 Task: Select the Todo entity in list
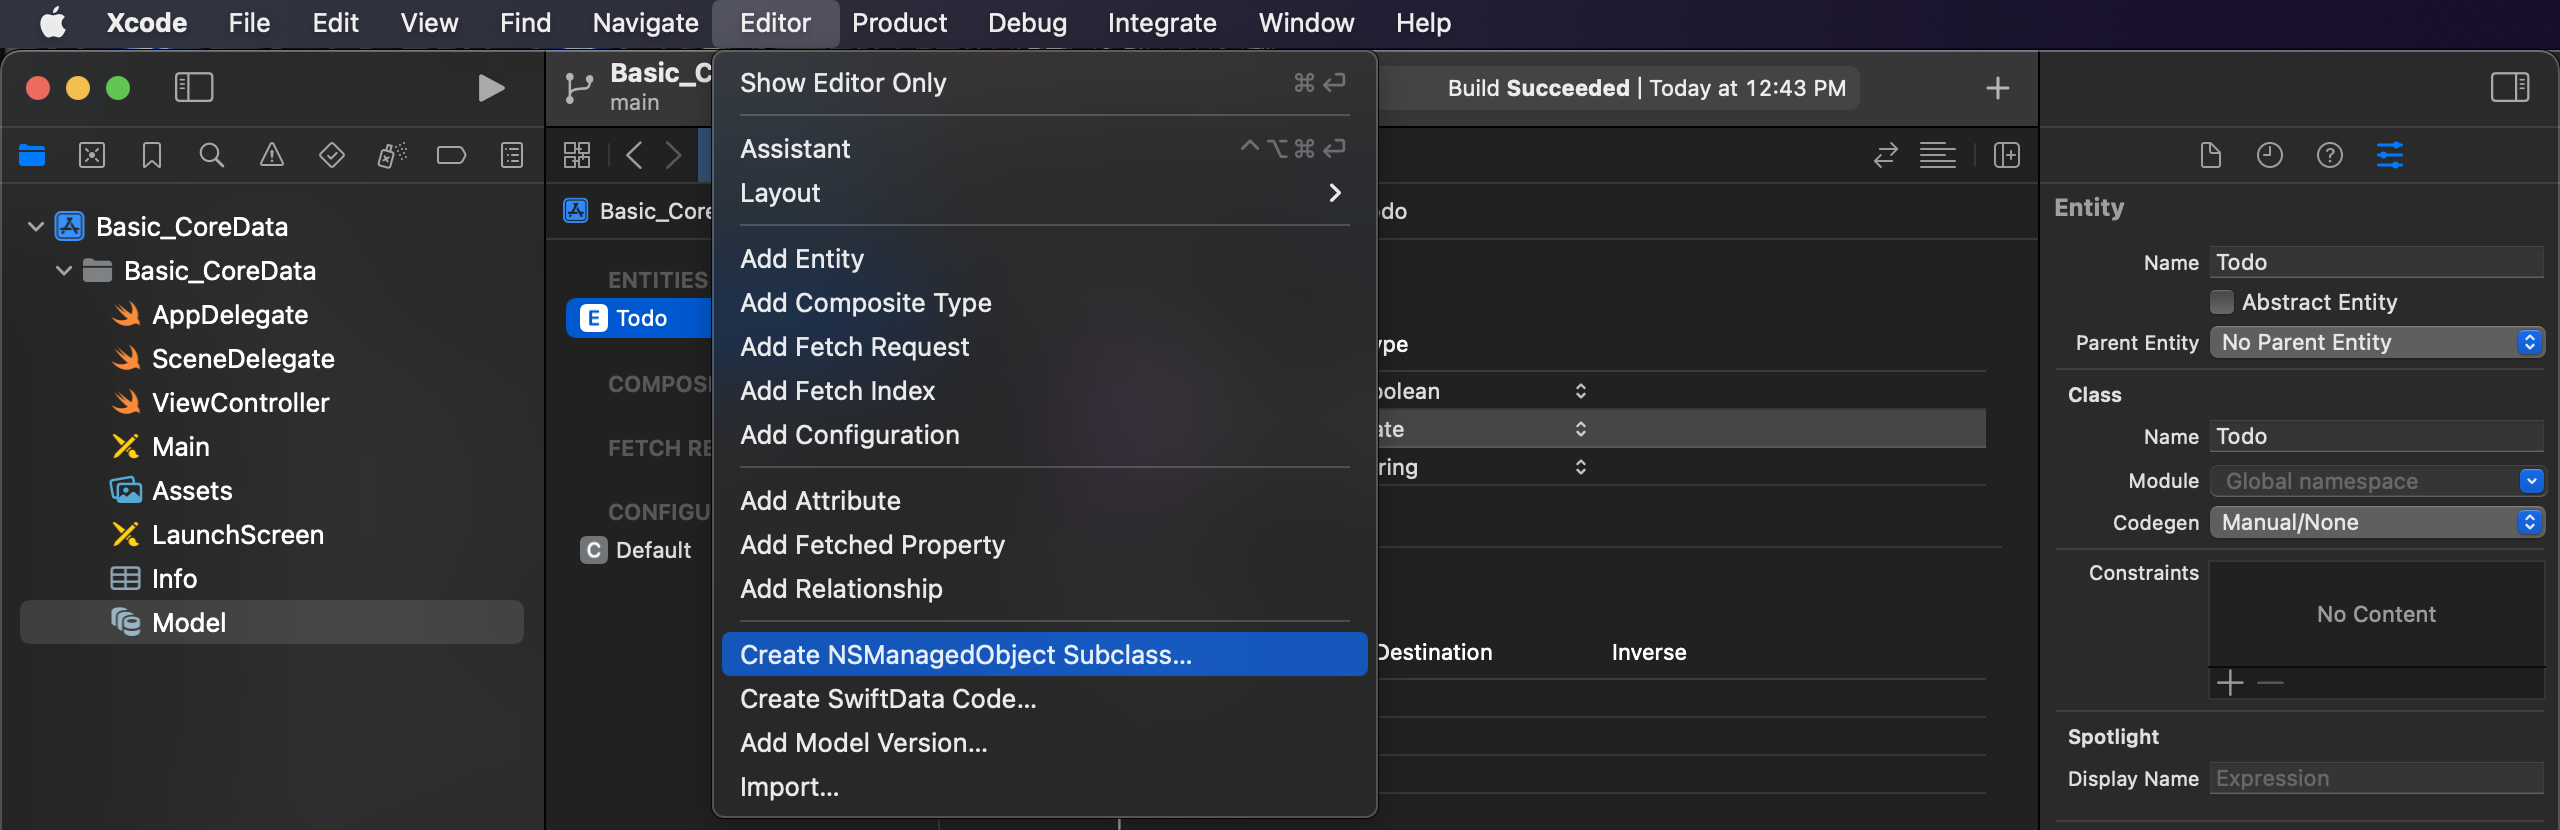pos(640,318)
